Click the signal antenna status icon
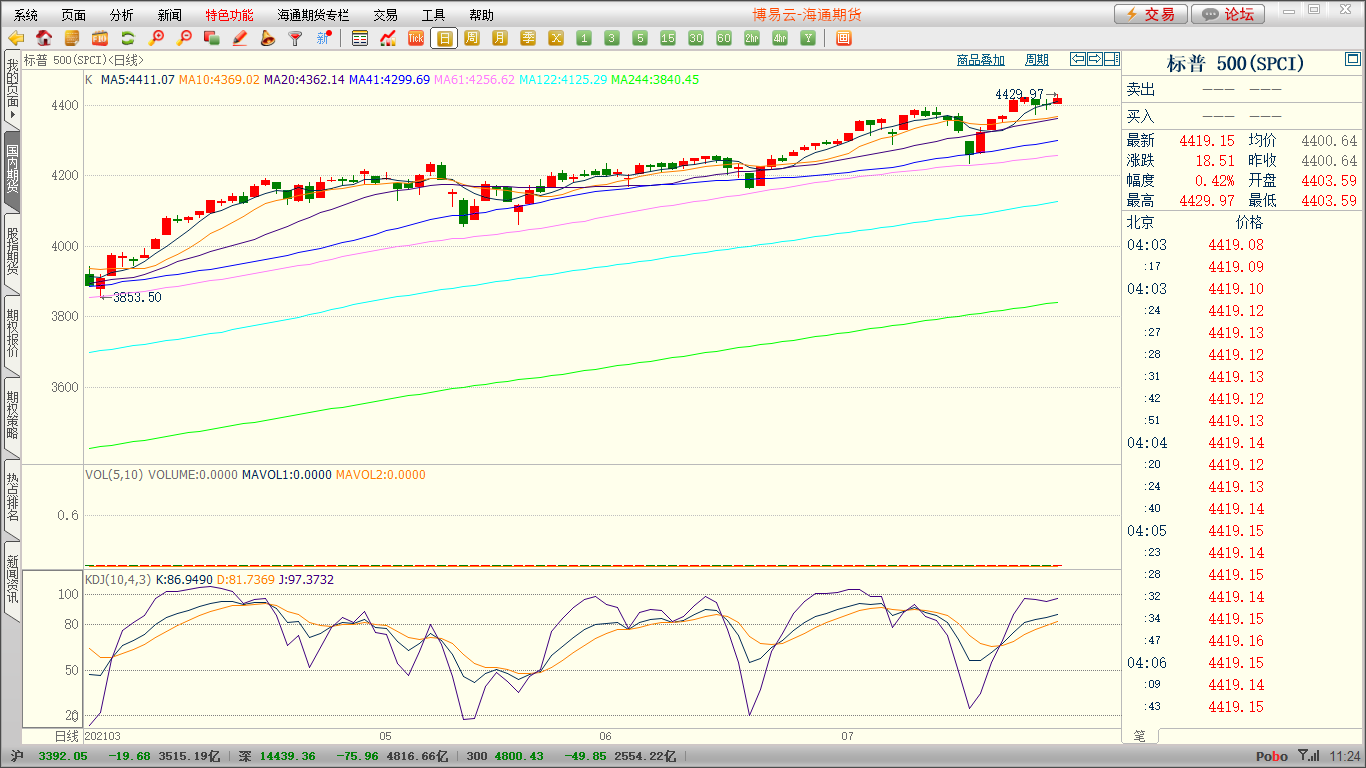The image size is (1366, 768). click(1308, 756)
